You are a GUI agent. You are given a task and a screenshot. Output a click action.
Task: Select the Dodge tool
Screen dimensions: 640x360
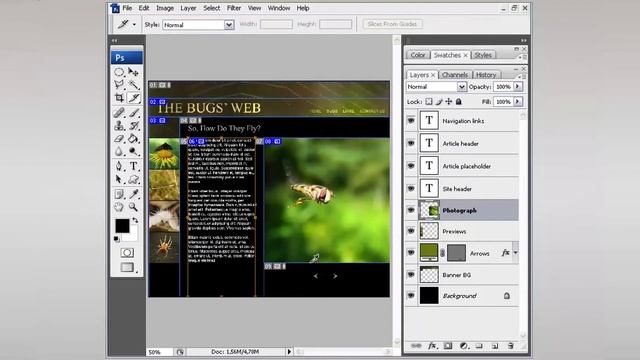pos(133,151)
